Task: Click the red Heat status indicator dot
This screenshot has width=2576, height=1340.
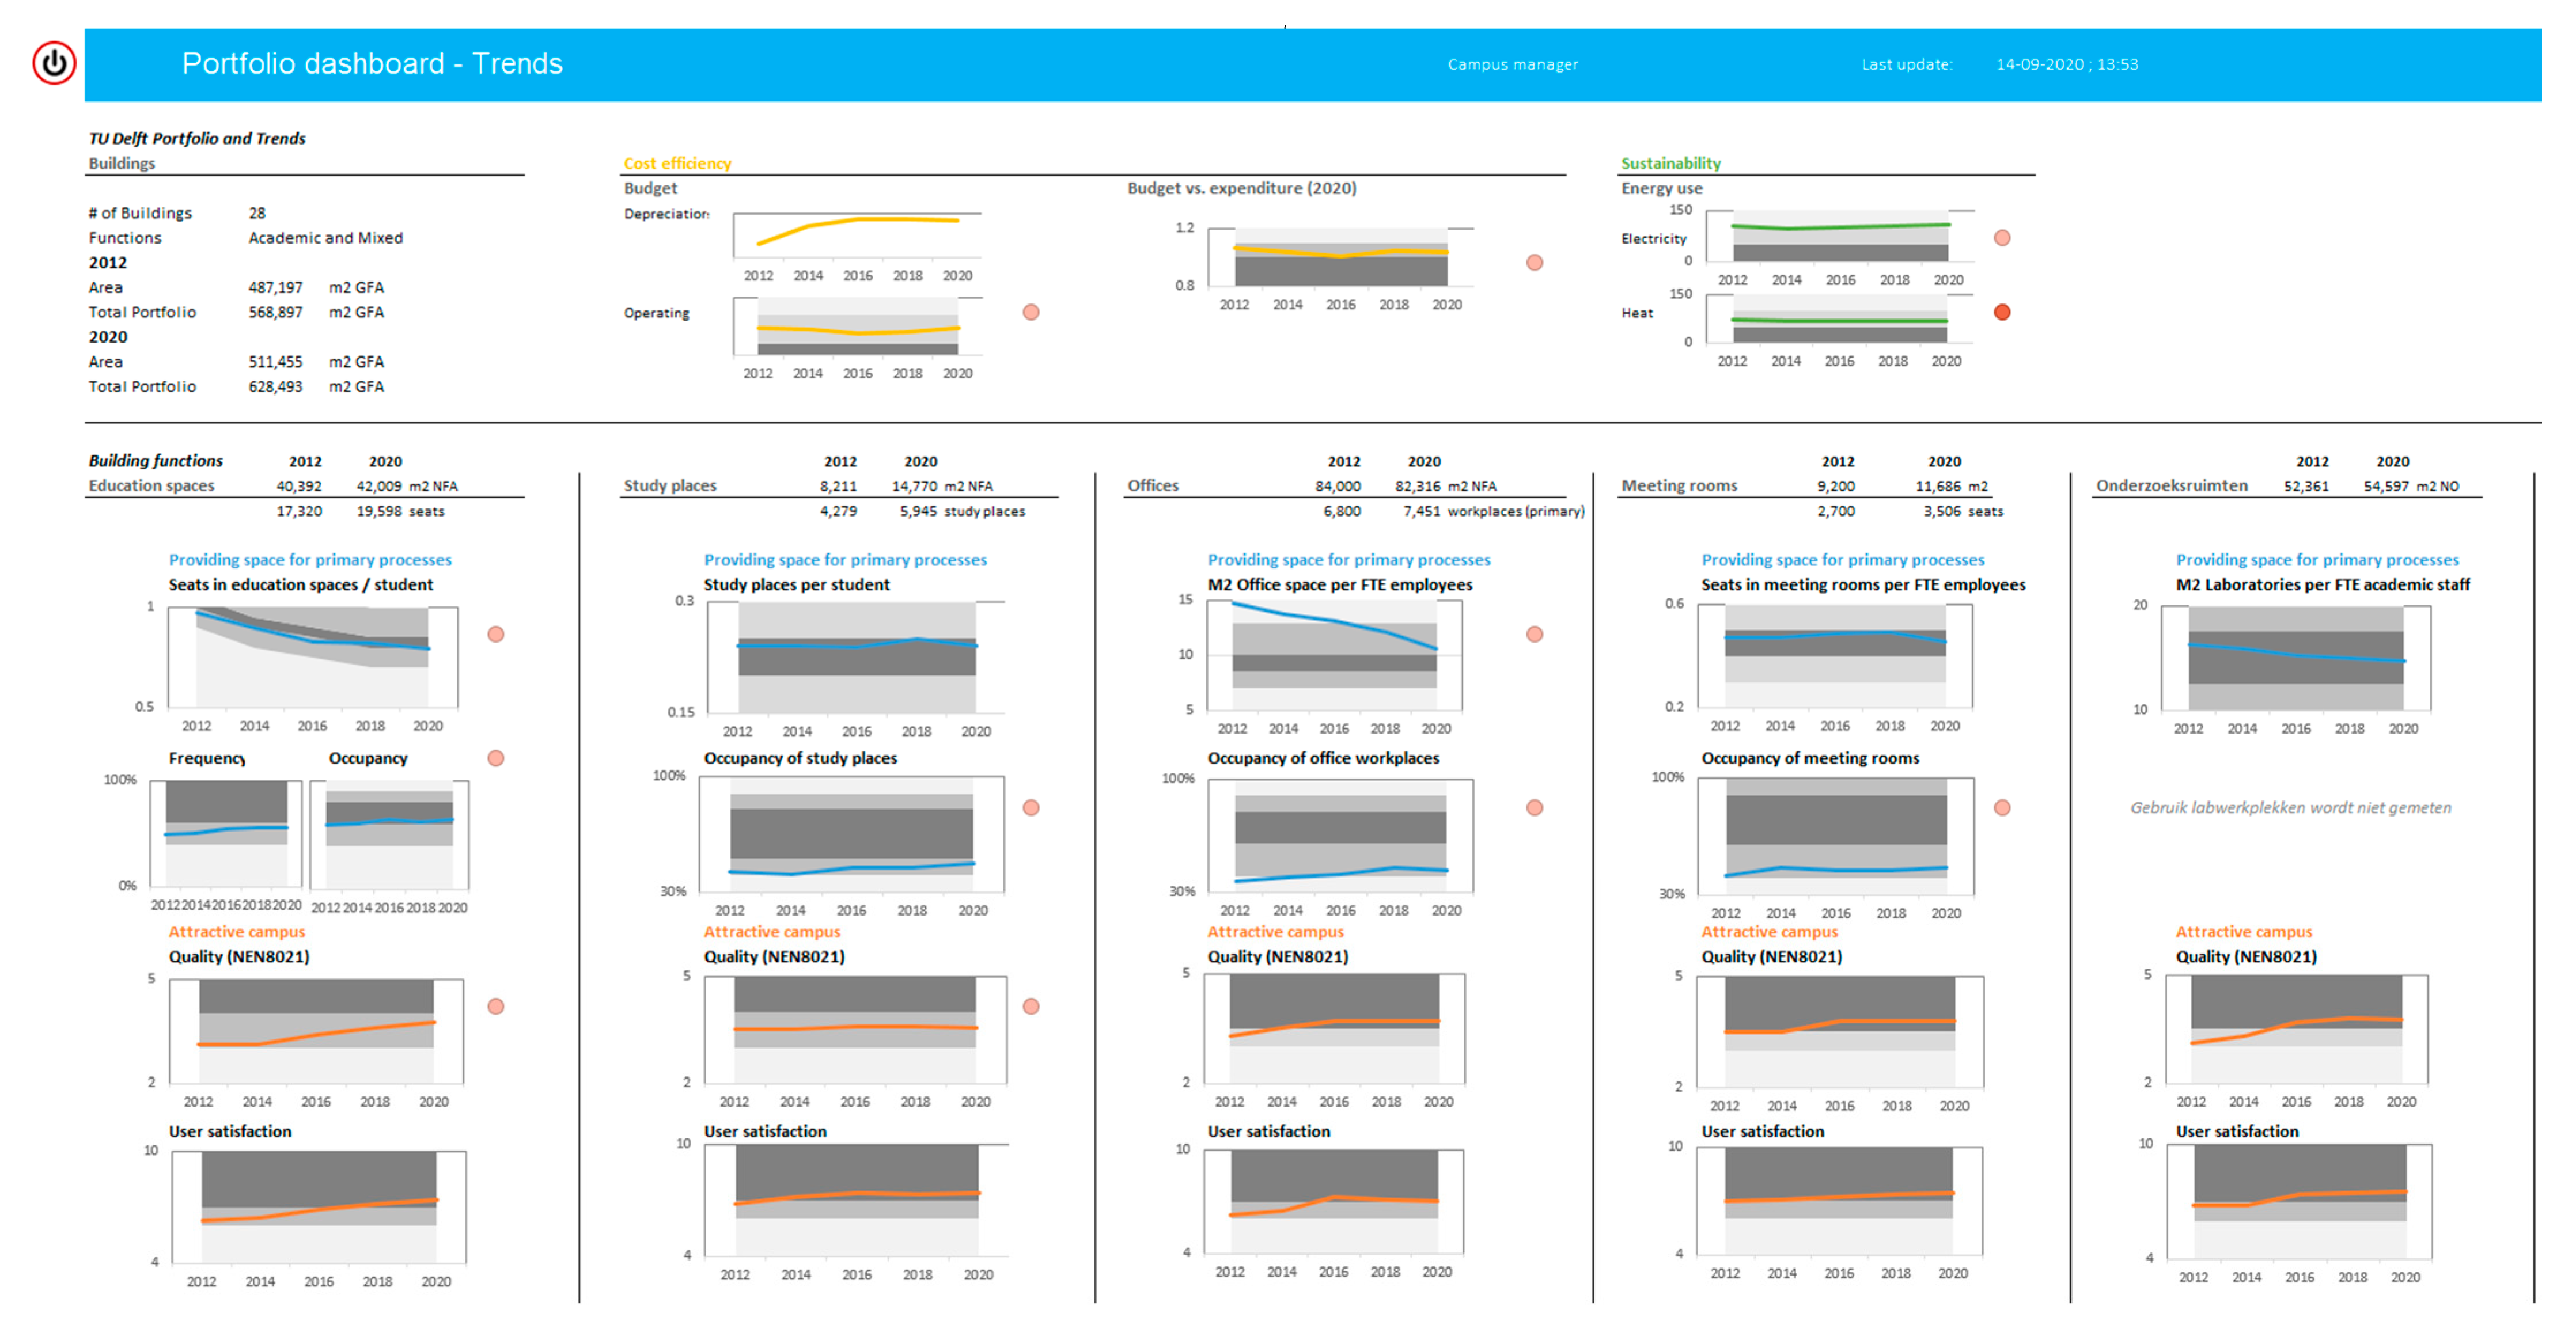Action: (x=2002, y=312)
